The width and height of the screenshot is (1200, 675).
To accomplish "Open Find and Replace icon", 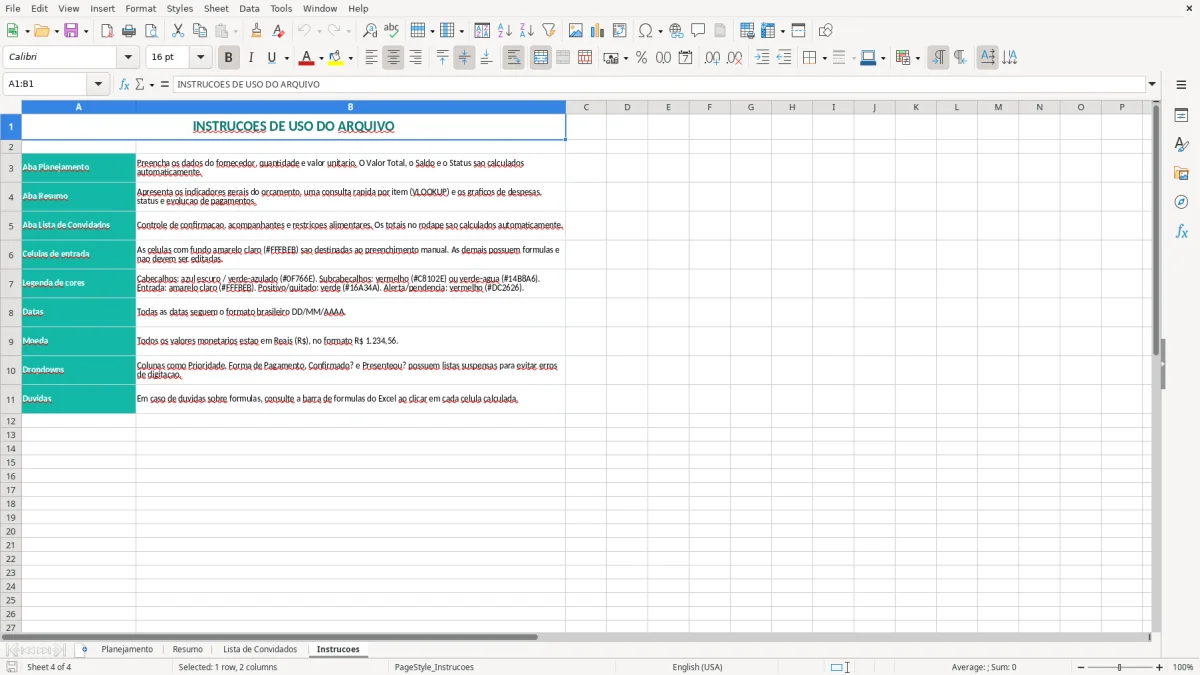I will click(370, 31).
